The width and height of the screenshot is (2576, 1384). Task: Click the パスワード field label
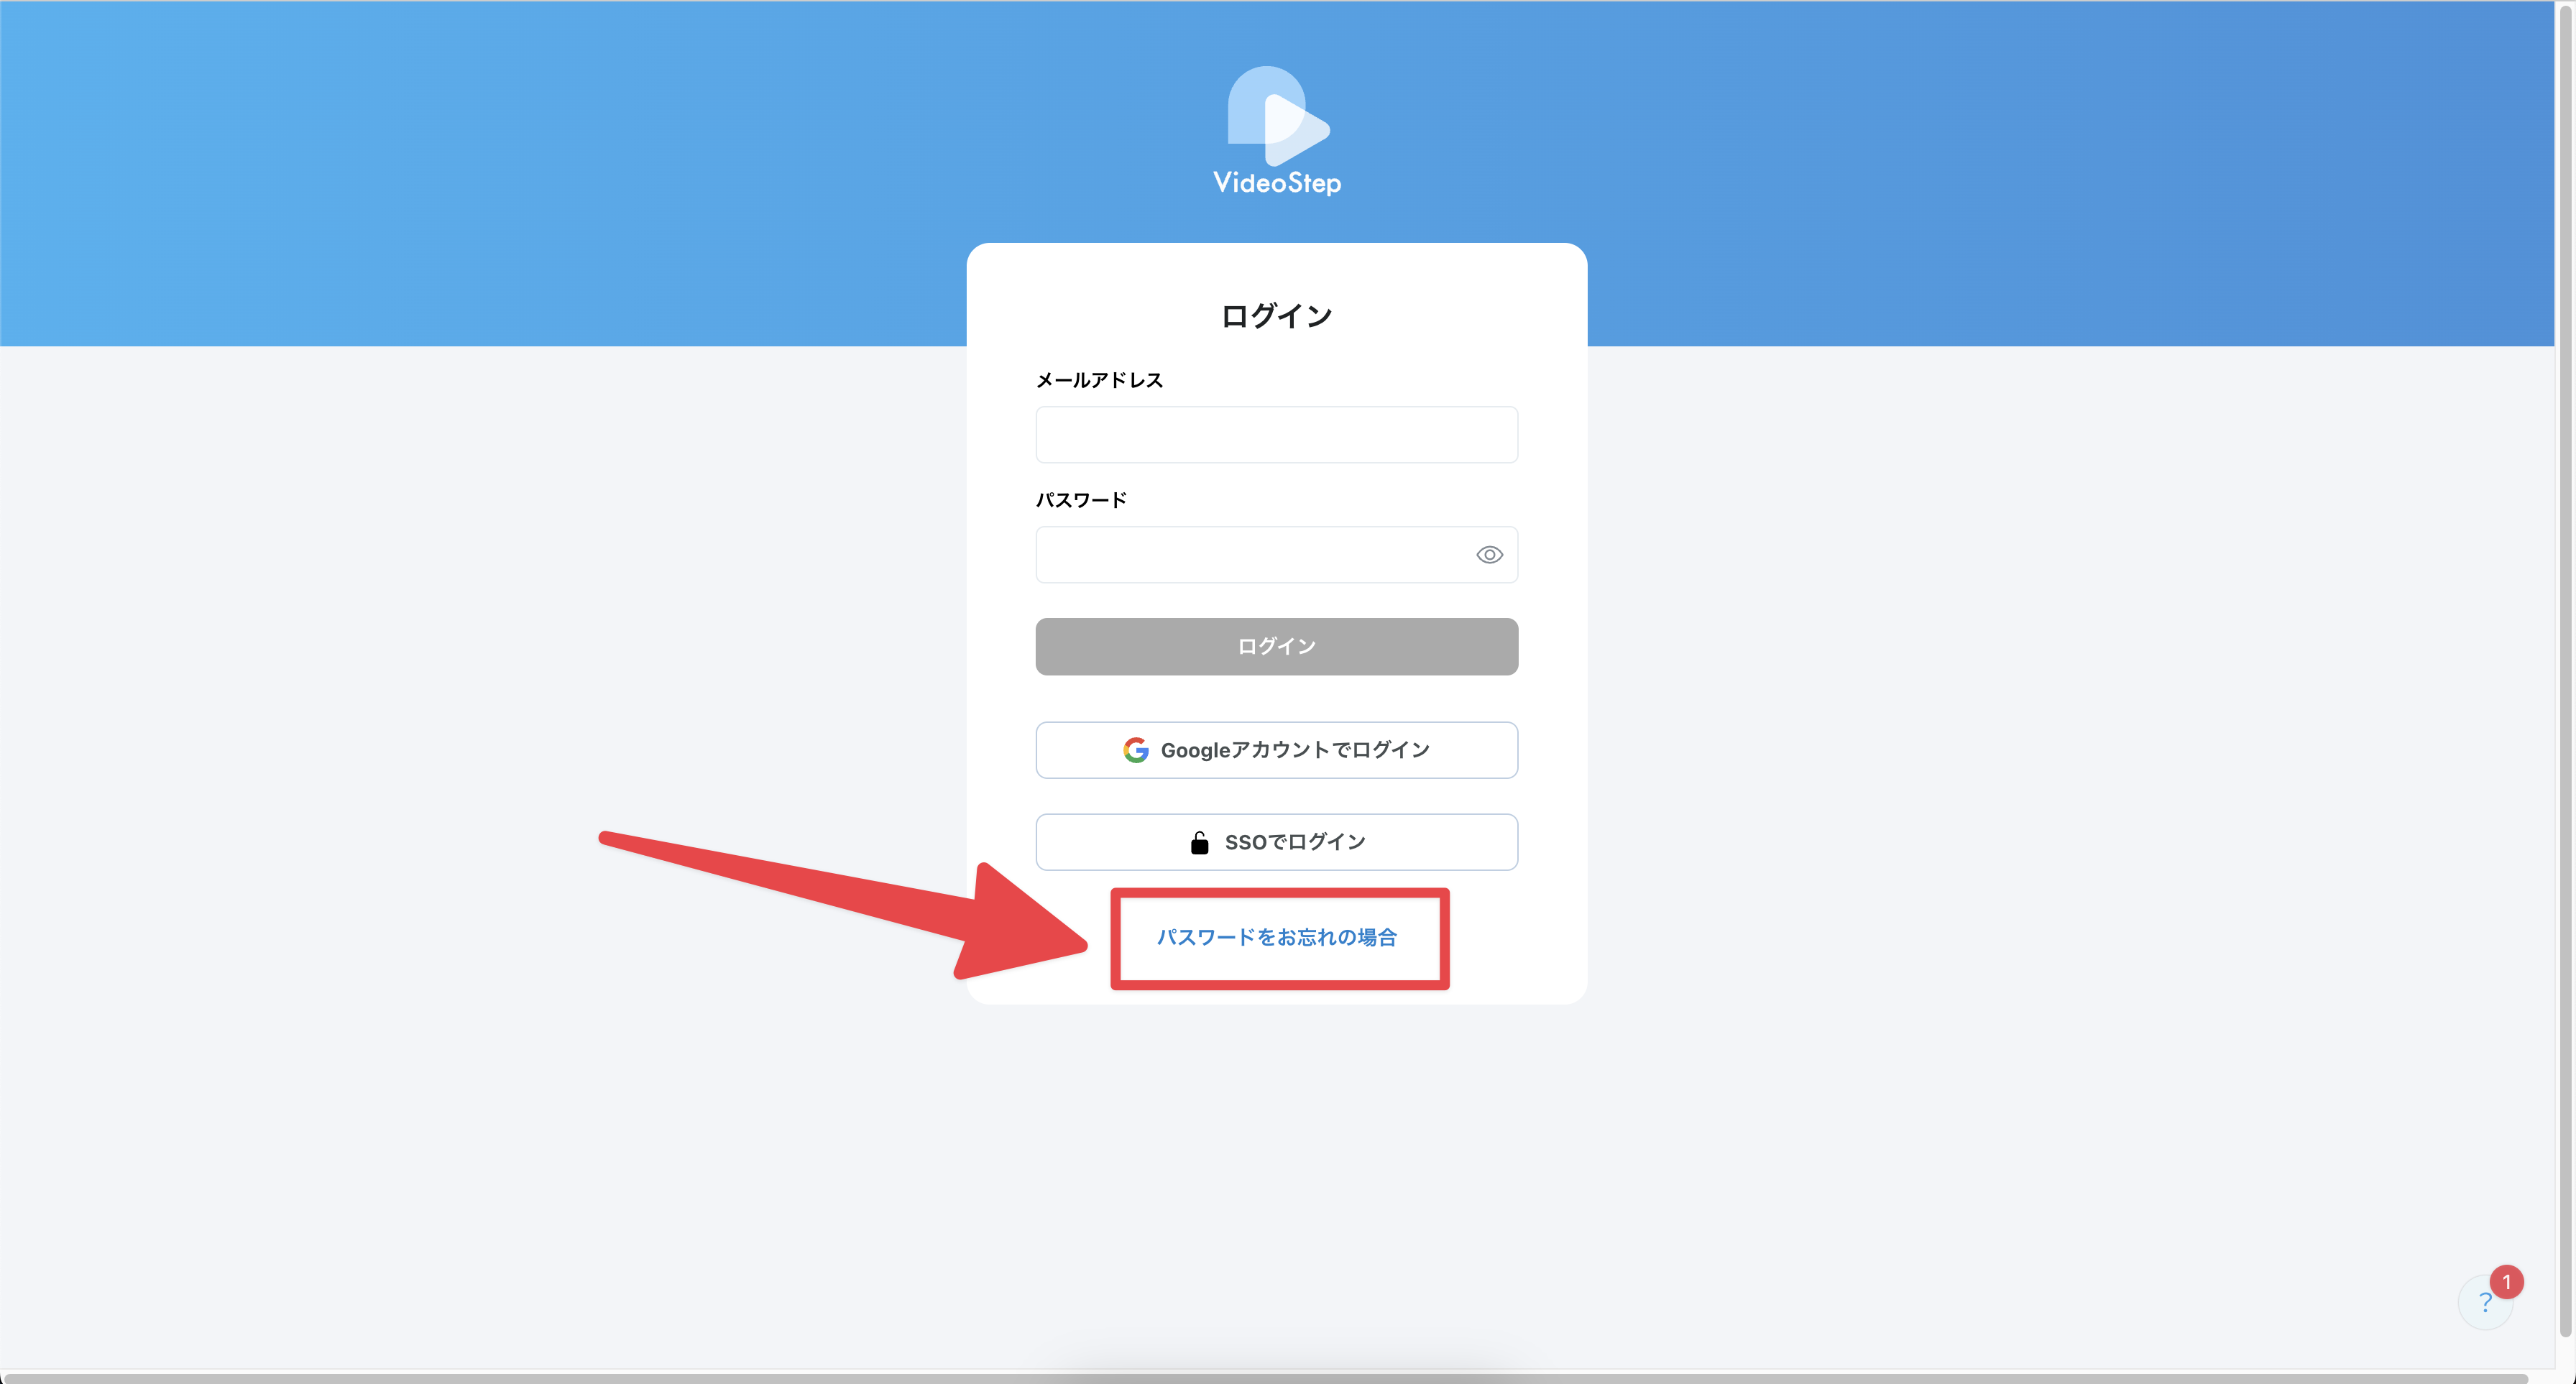1081,500
